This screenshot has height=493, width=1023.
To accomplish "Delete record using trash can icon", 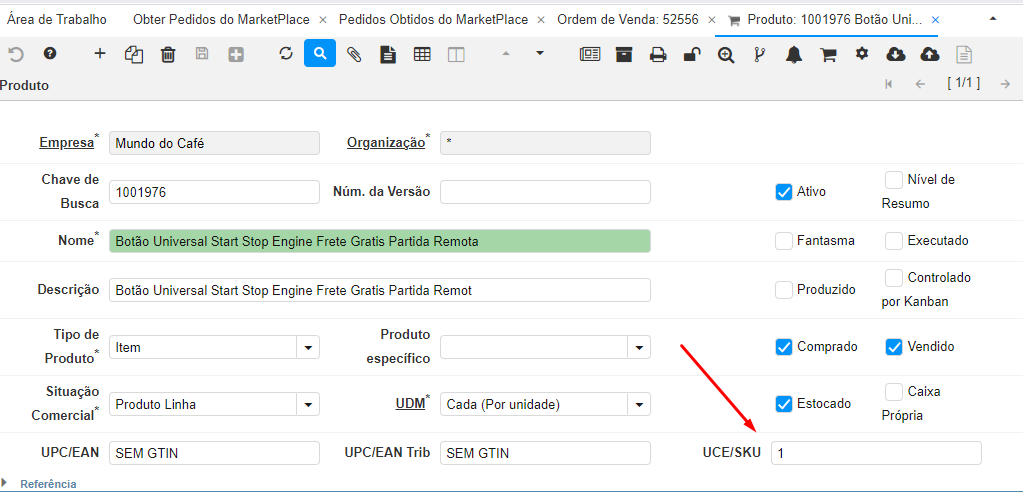I will pyautogui.click(x=168, y=54).
